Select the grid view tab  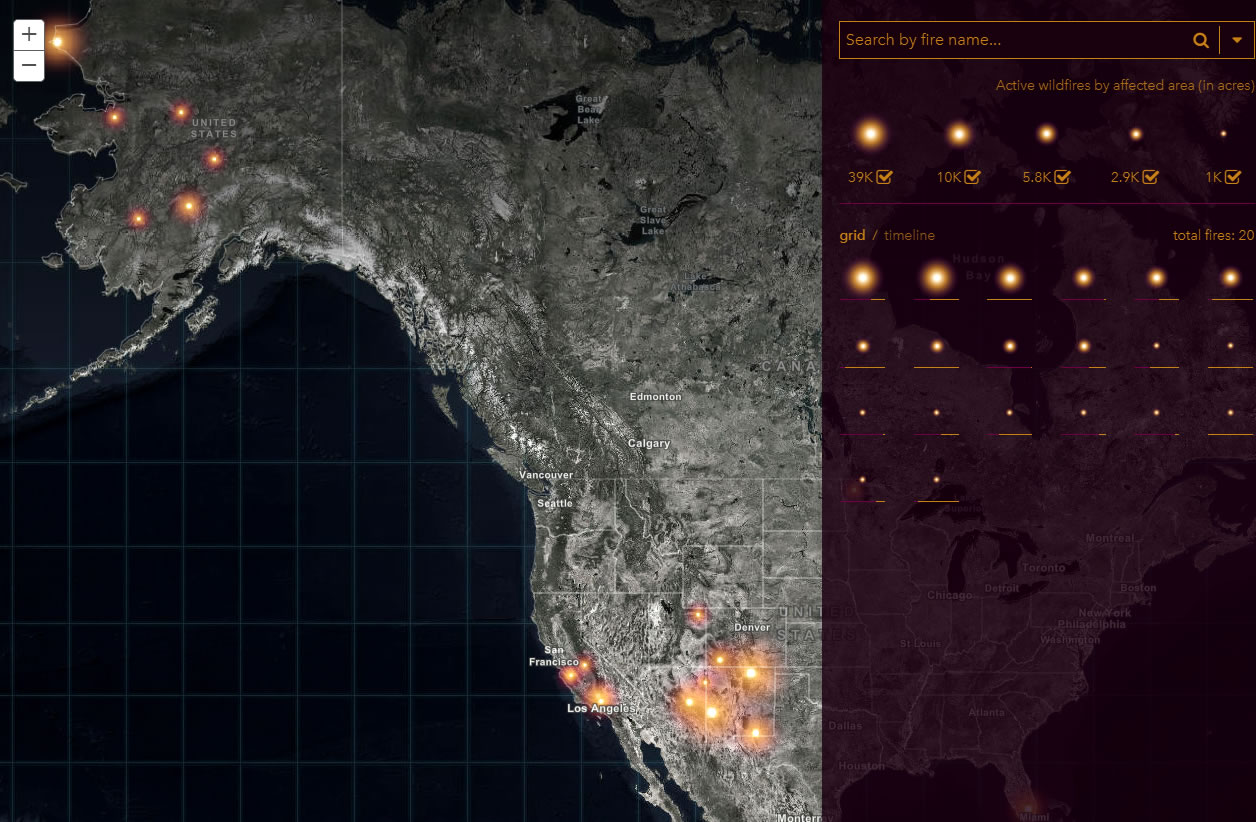[852, 235]
